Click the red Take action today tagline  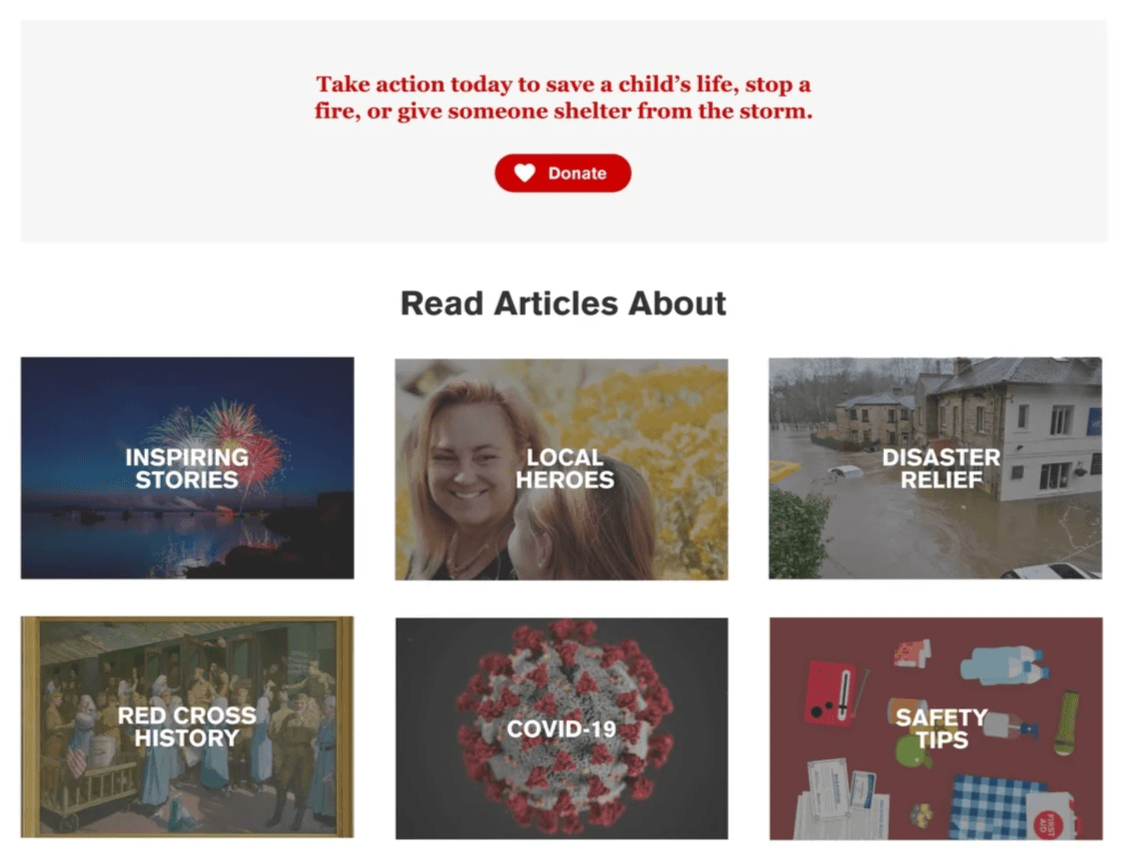tap(563, 97)
